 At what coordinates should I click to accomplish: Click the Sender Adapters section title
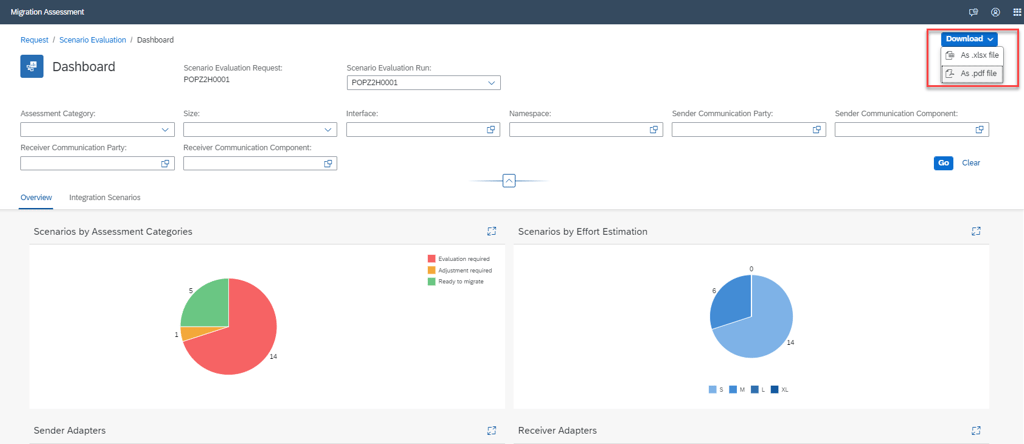70,430
